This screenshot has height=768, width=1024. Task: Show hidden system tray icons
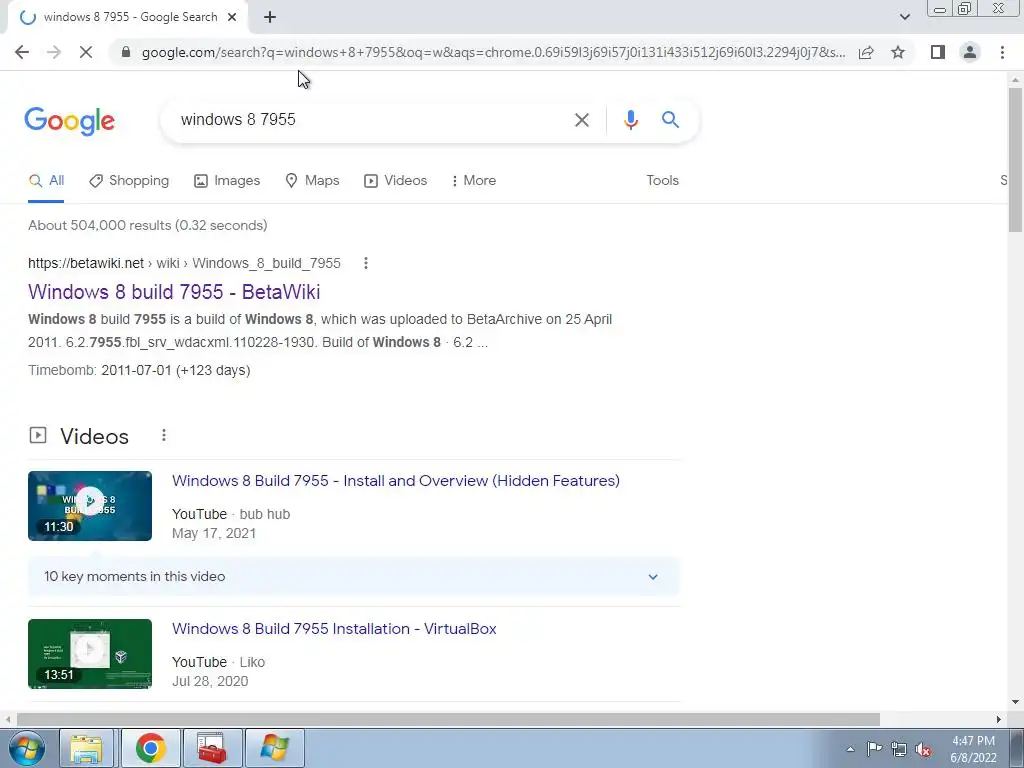click(850, 749)
